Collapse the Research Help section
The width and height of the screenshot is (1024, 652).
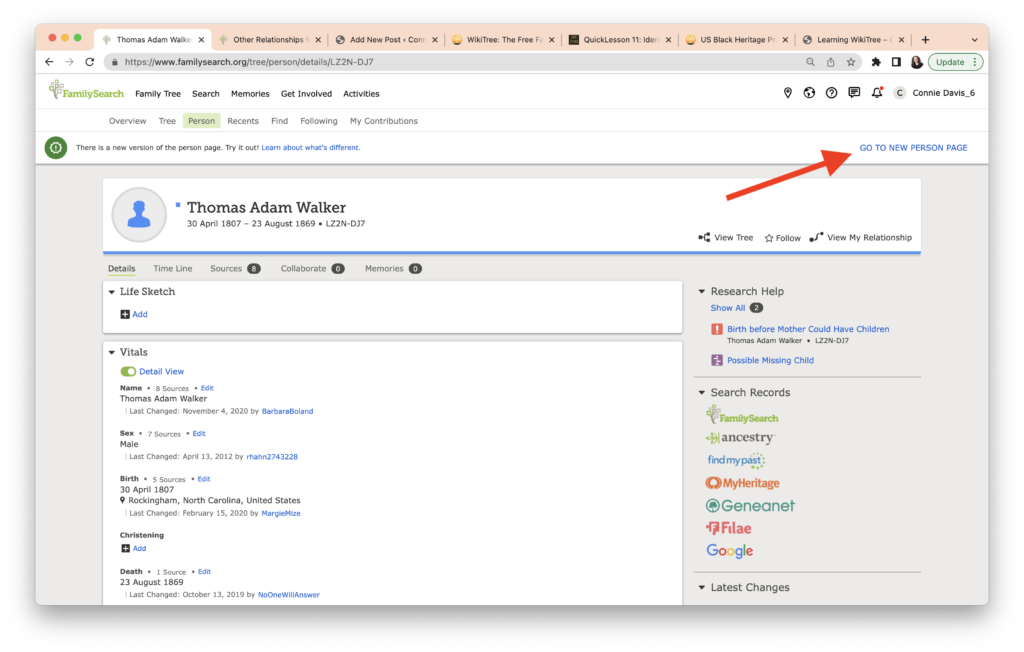(x=702, y=291)
